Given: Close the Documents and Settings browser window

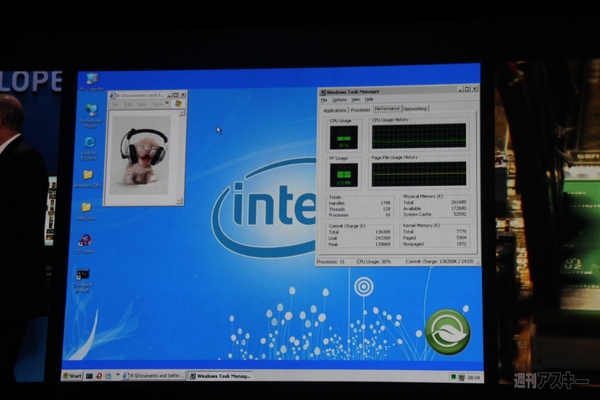Looking at the screenshot, I should coord(183,95).
